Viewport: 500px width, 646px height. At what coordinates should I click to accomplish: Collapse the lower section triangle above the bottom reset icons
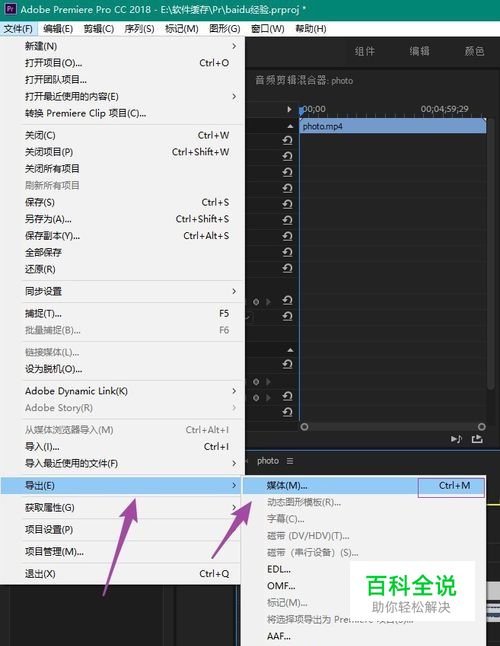290,350
